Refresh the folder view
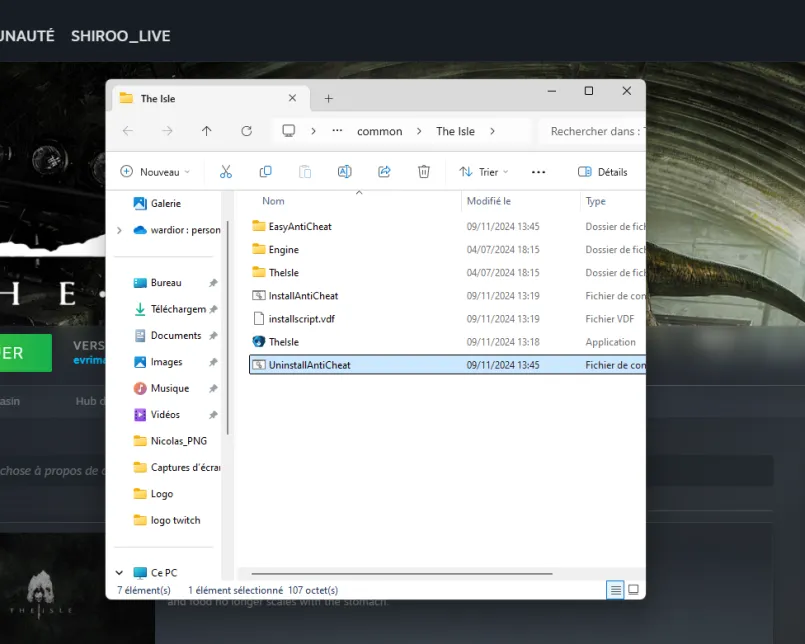Viewport: 805px width, 644px height. coord(246,131)
